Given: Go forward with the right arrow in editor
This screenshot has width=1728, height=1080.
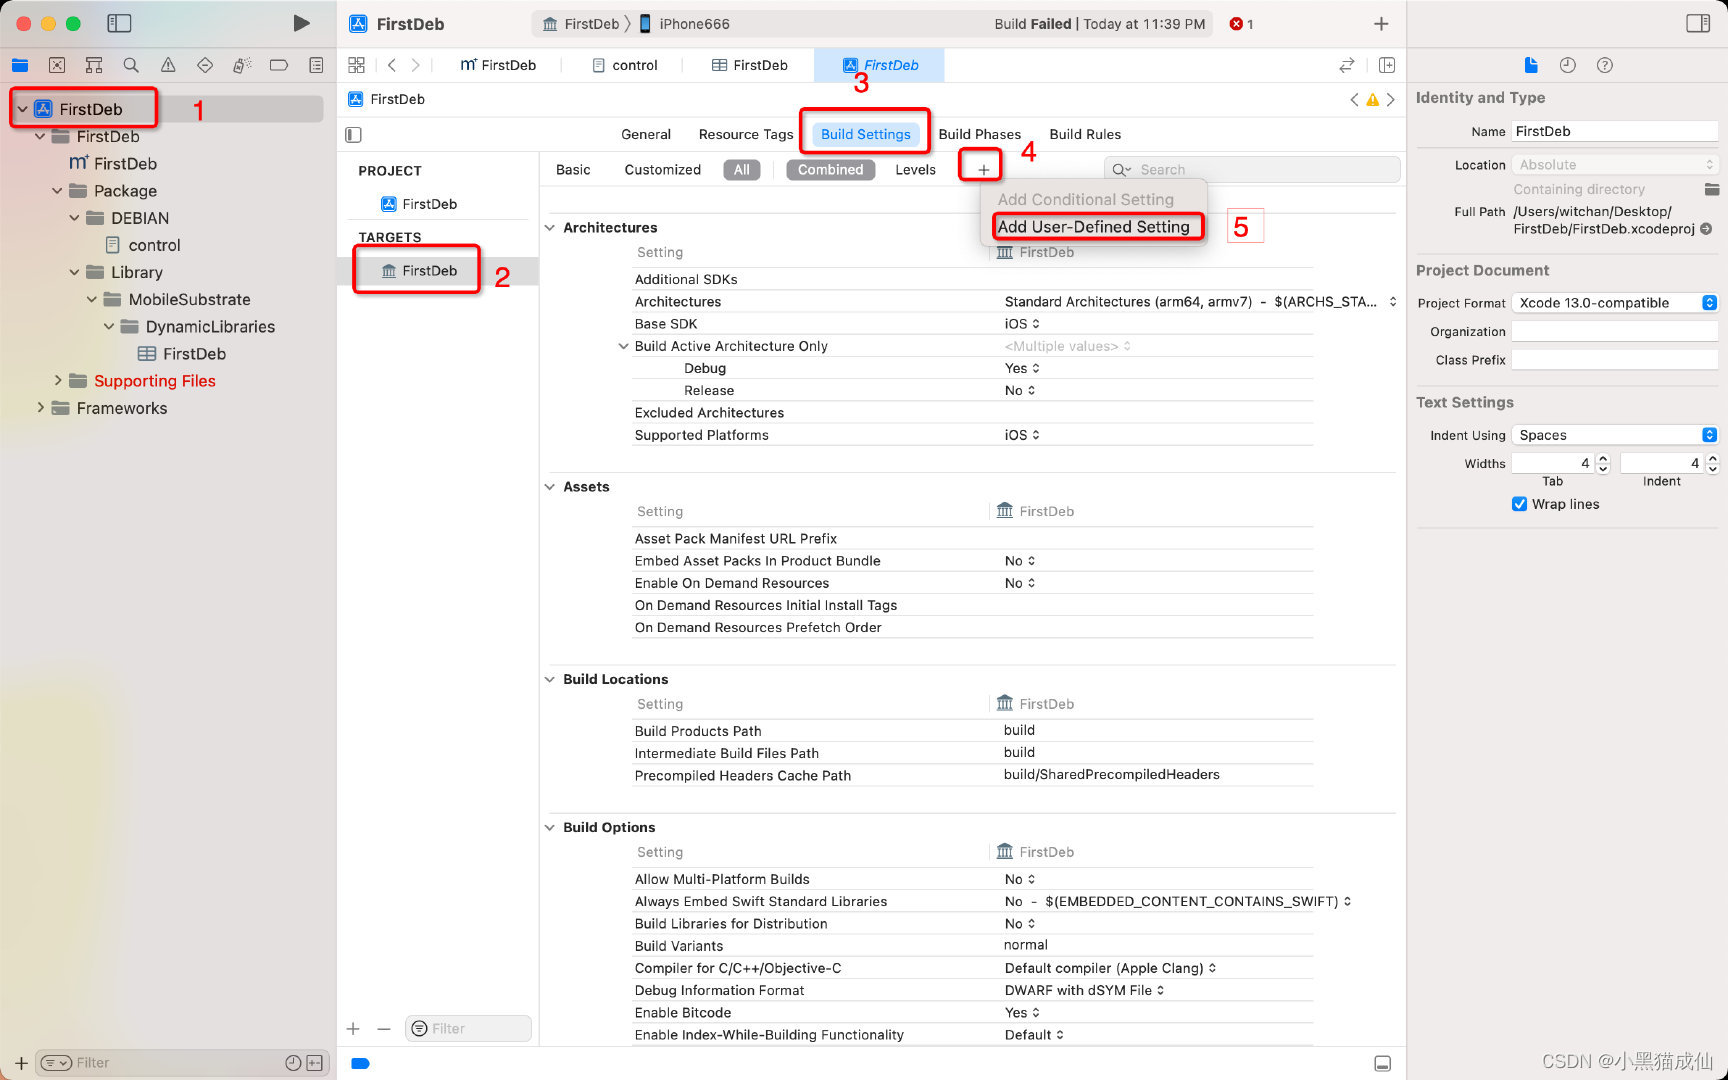Looking at the screenshot, I should point(416,65).
